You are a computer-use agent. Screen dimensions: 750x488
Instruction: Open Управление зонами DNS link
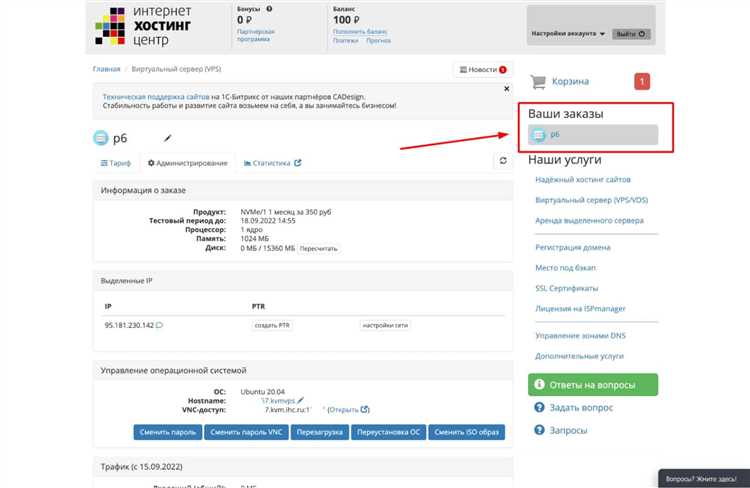click(580, 336)
